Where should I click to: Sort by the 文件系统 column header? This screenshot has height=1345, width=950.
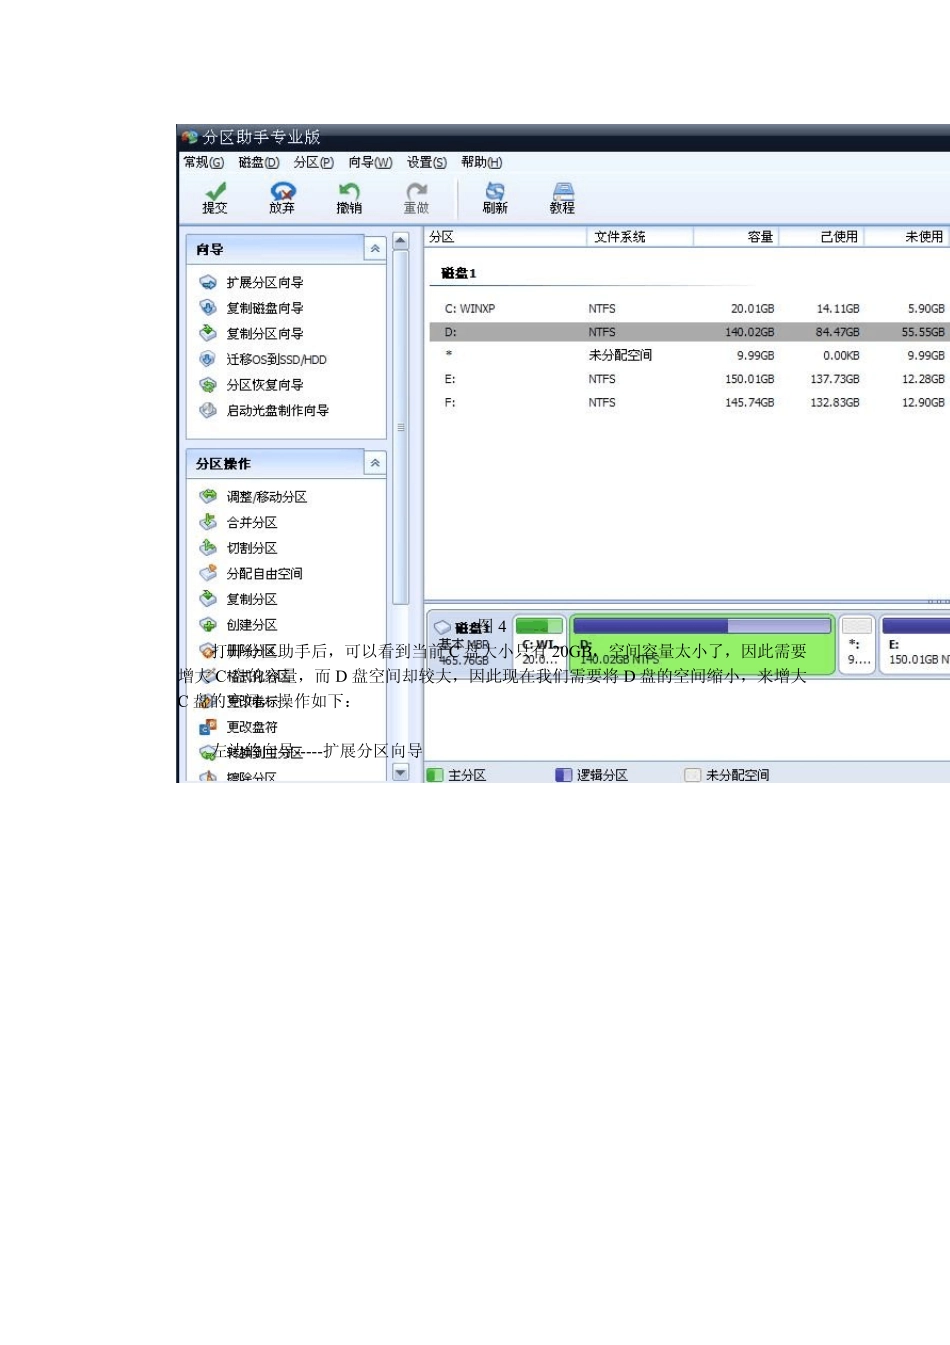click(640, 237)
